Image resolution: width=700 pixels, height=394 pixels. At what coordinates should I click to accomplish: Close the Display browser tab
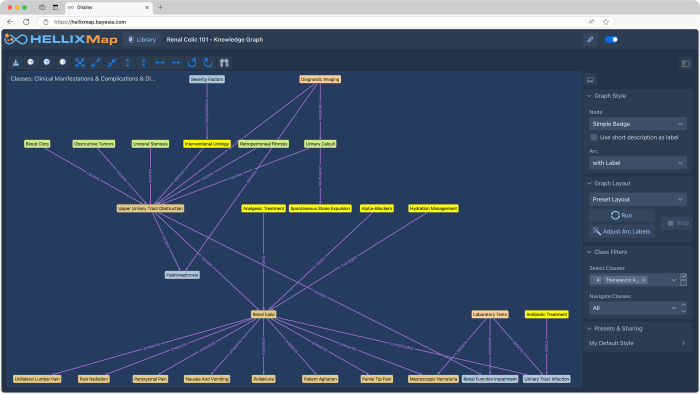tap(147, 7)
